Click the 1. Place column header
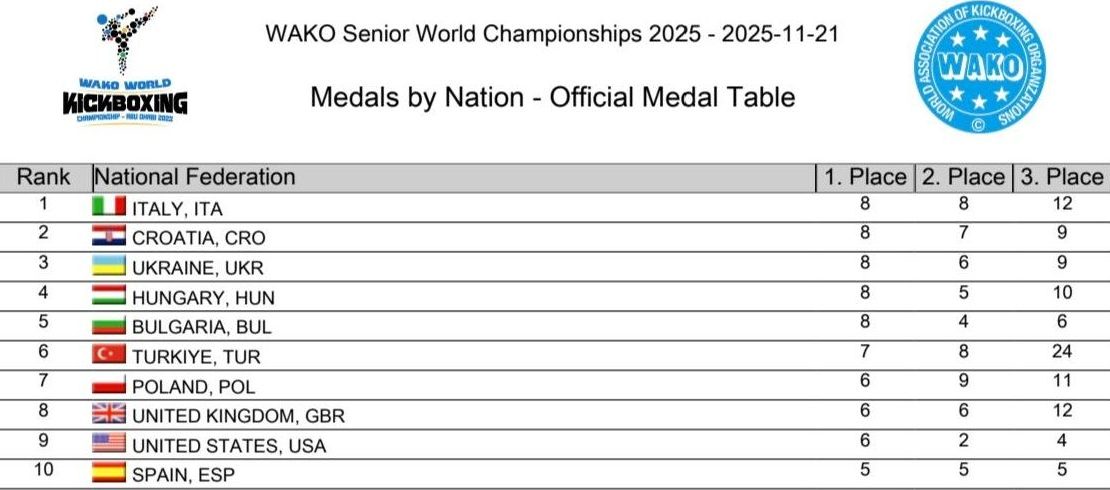The width and height of the screenshot is (1110, 490). (864, 177)
